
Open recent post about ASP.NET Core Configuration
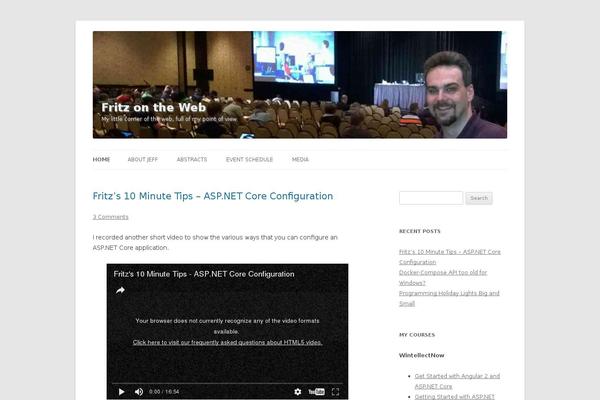(450, 257)
